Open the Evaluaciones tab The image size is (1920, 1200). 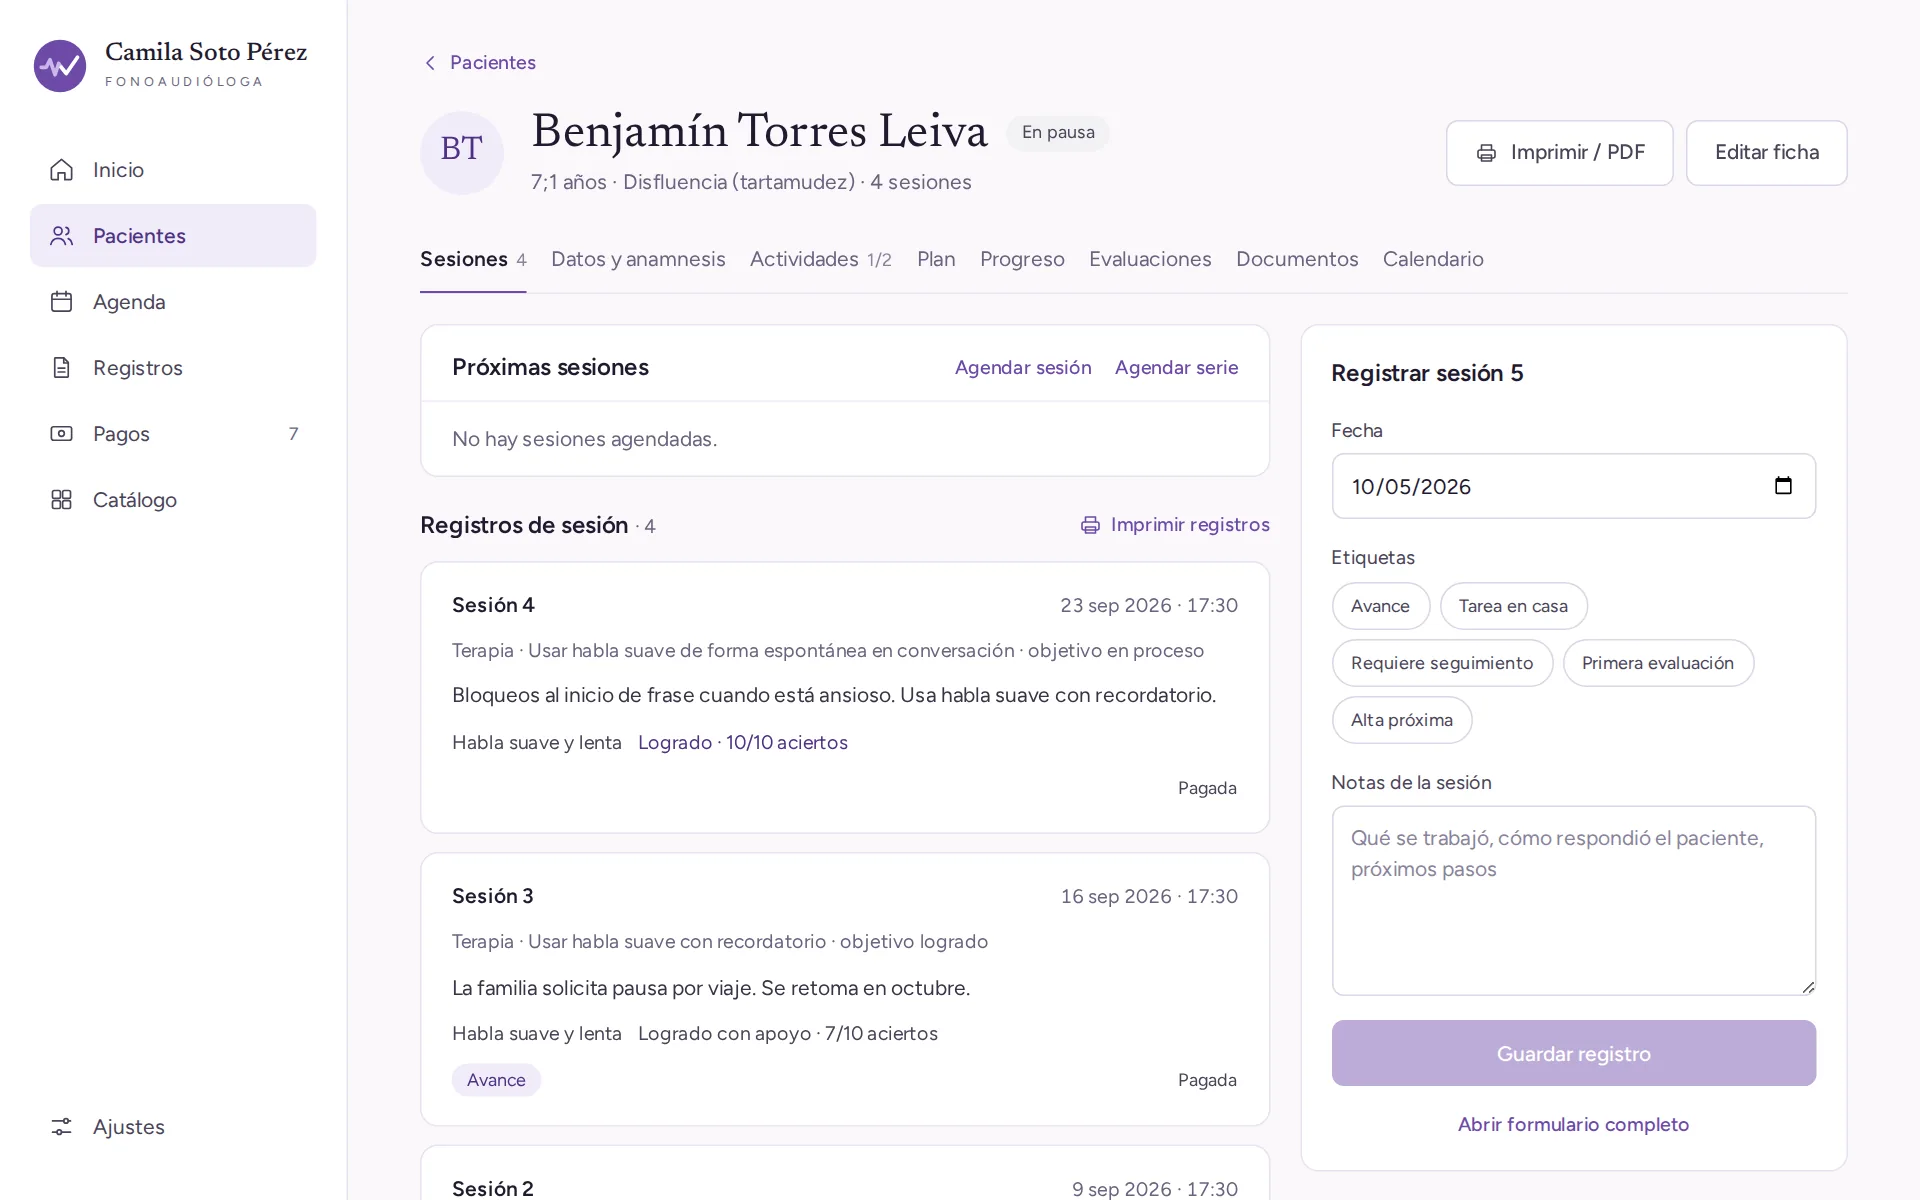tap(1150, 259)
